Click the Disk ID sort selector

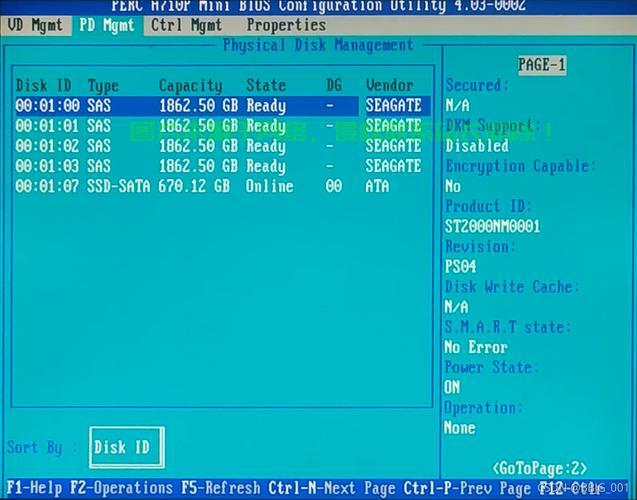coord(127,447)
